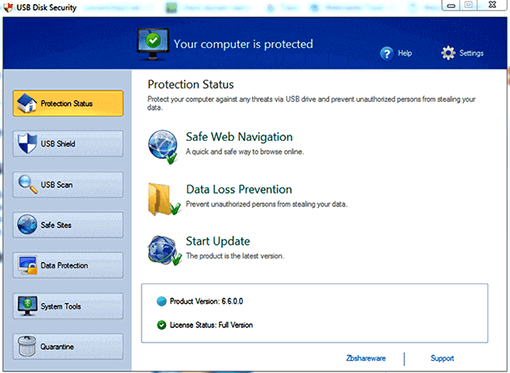Click the System Tools monitor icon

pos(28,306)
